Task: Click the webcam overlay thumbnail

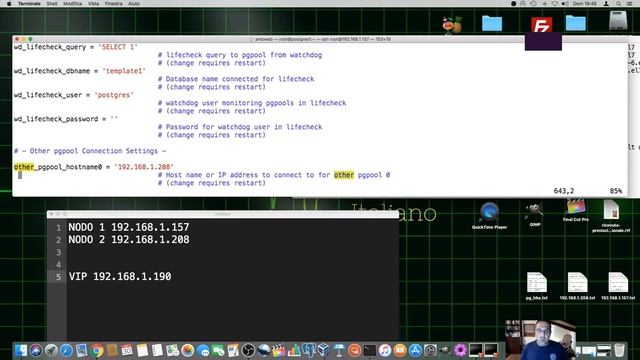Action: (x=540, y=340)
